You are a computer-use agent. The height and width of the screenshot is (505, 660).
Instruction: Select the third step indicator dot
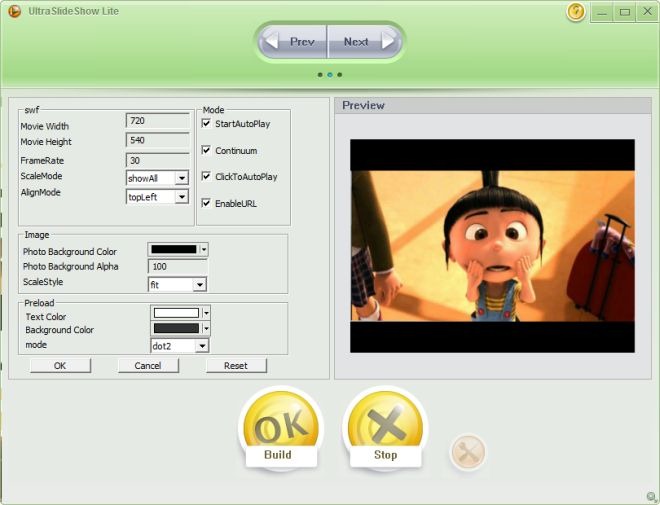[x=340, y=75]
